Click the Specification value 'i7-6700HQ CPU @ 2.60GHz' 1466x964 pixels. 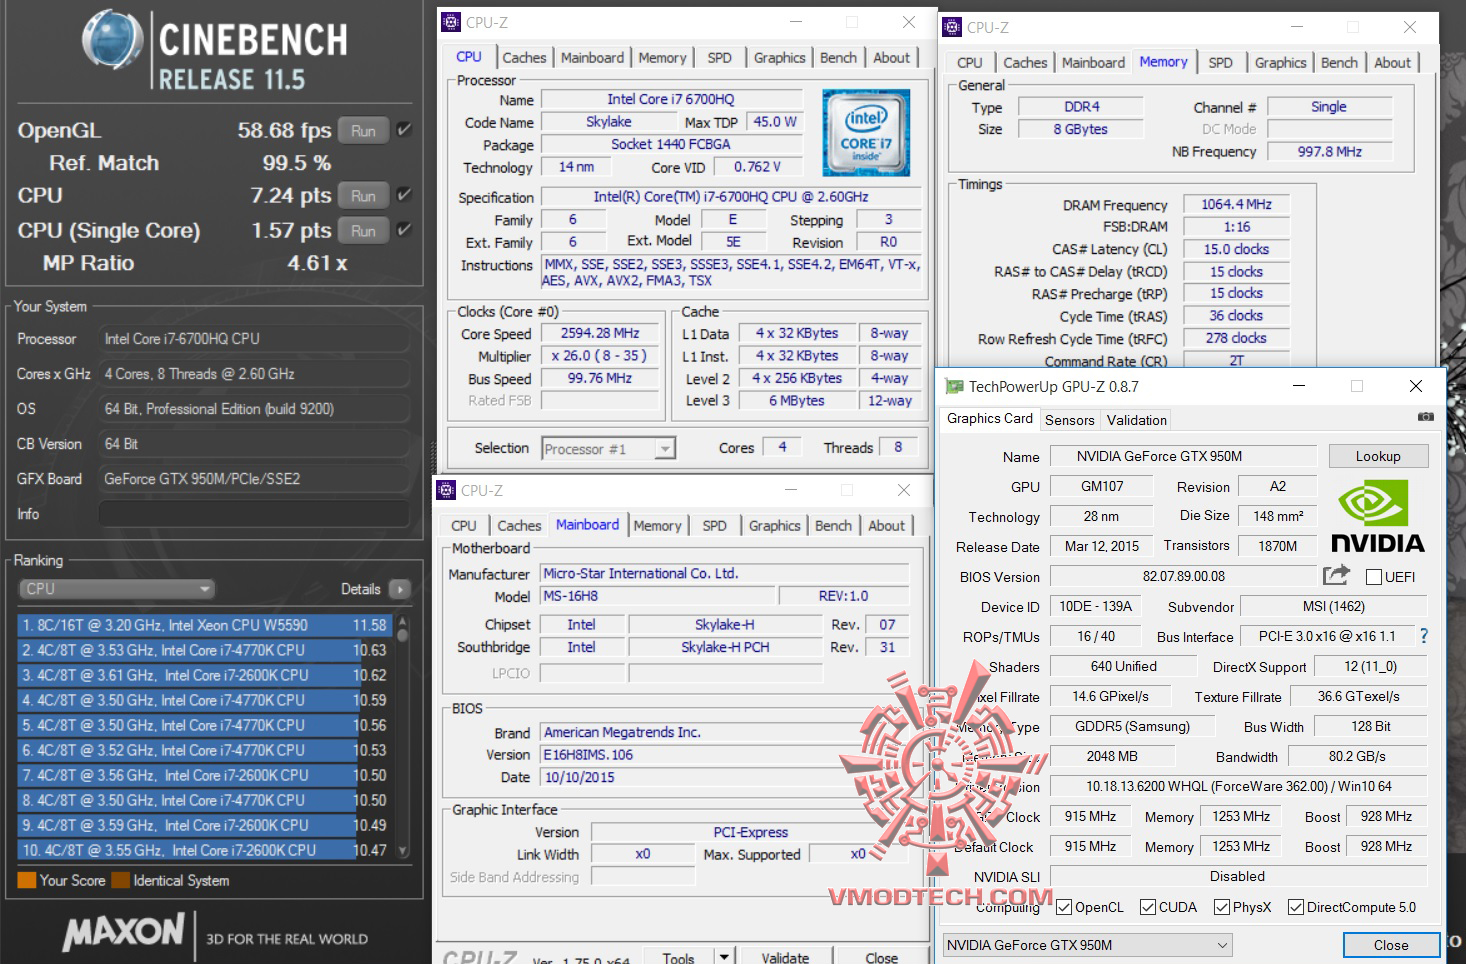(731, 197)
